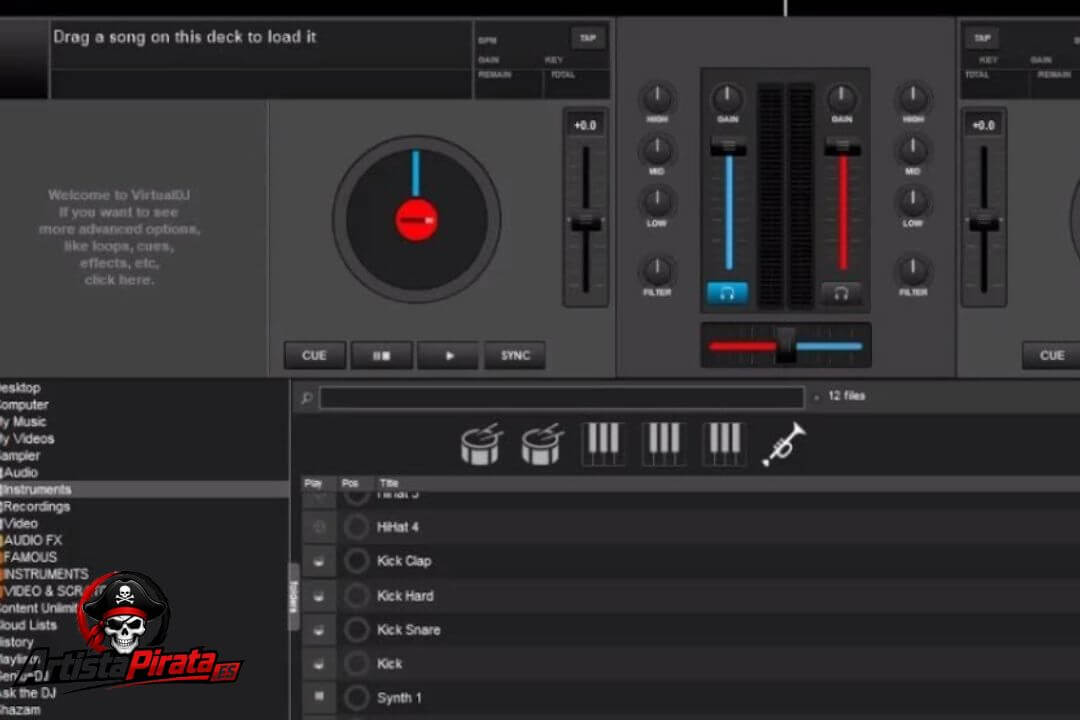Click the position circle of Kick Snare

point(356,630)
